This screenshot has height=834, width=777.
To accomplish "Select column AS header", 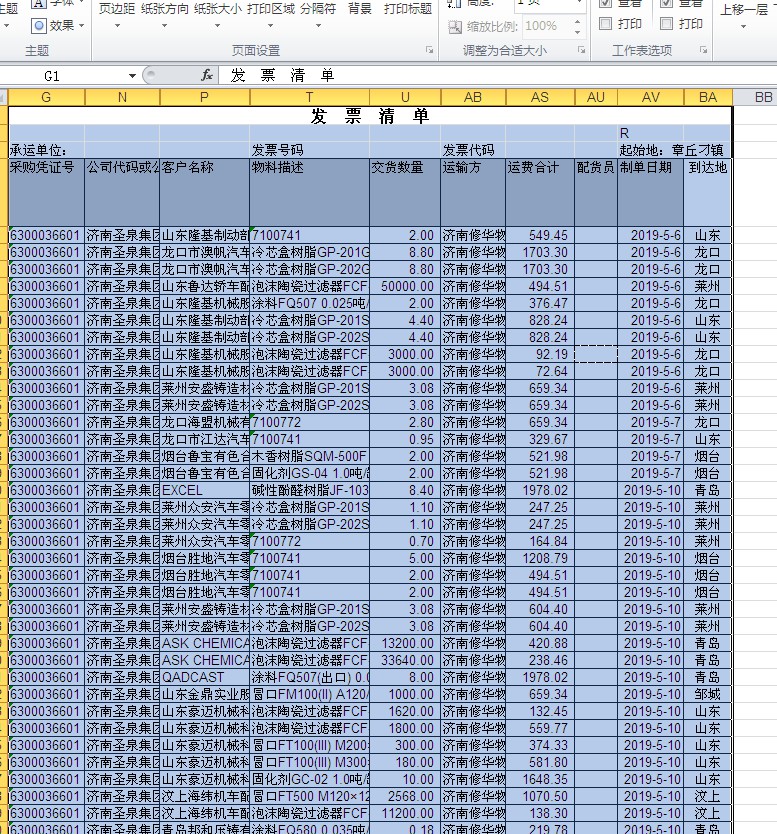I will pos(540,97).
